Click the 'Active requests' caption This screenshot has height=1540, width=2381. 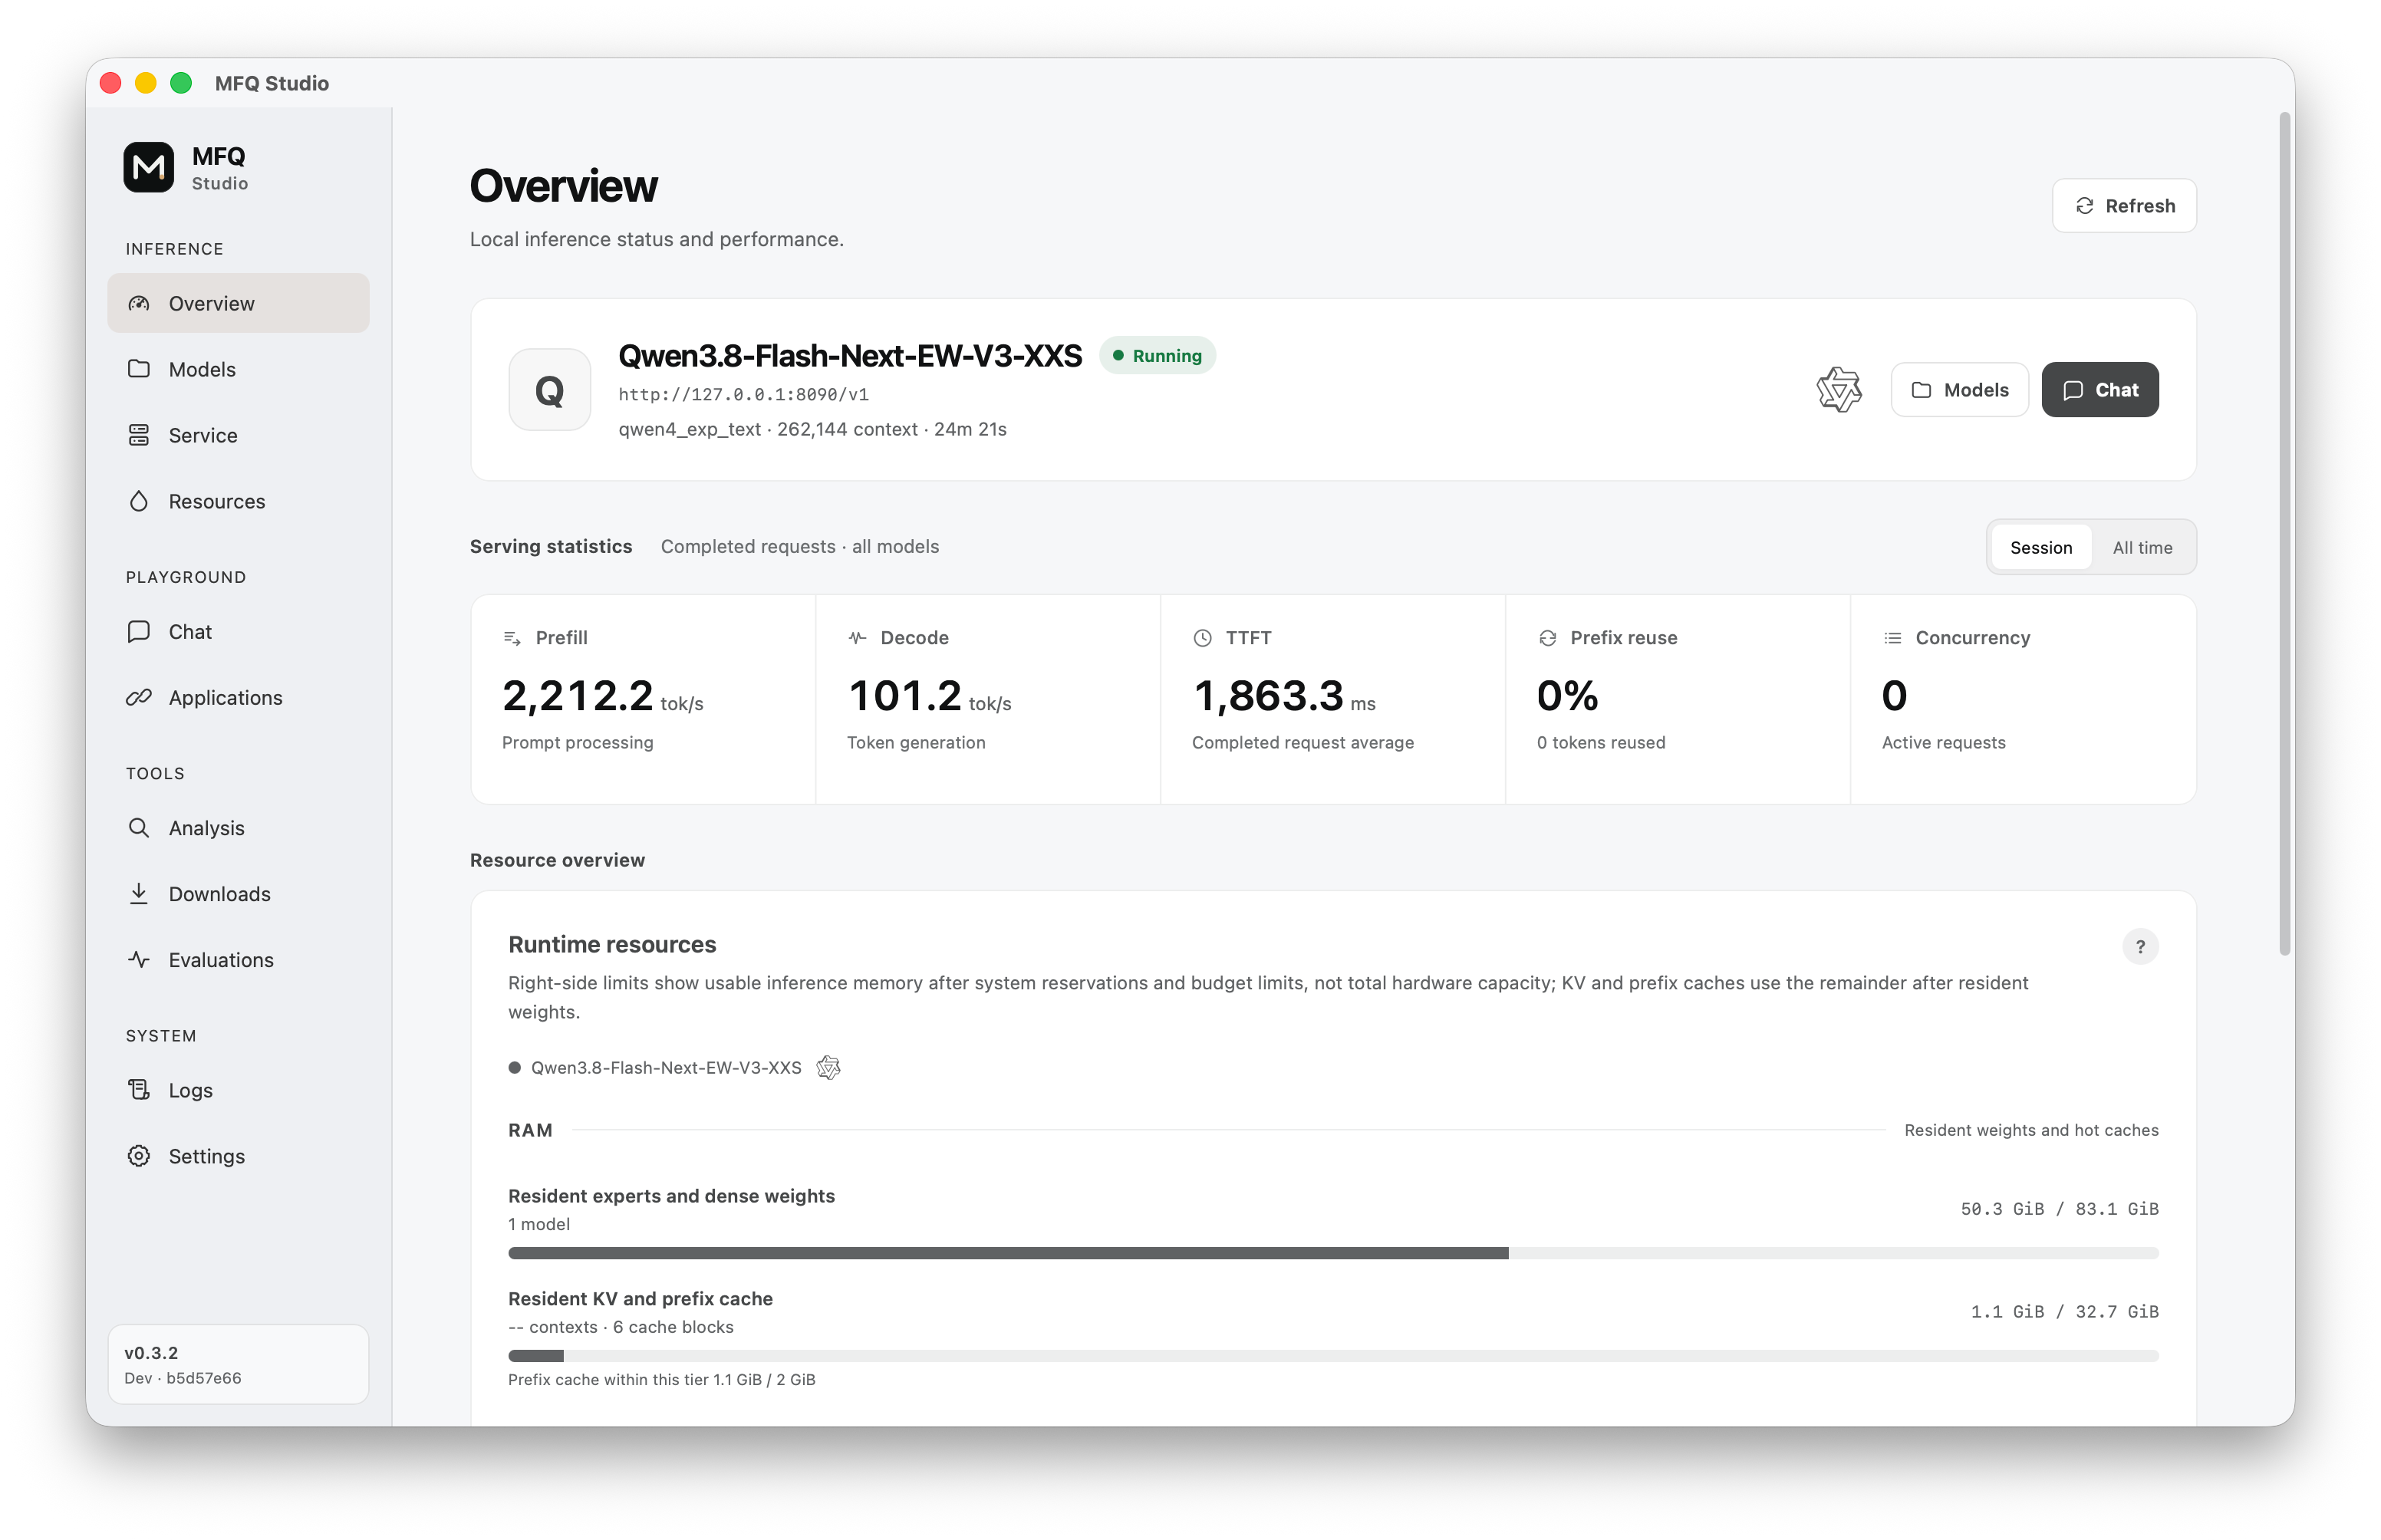click(x=1943, y=742)
